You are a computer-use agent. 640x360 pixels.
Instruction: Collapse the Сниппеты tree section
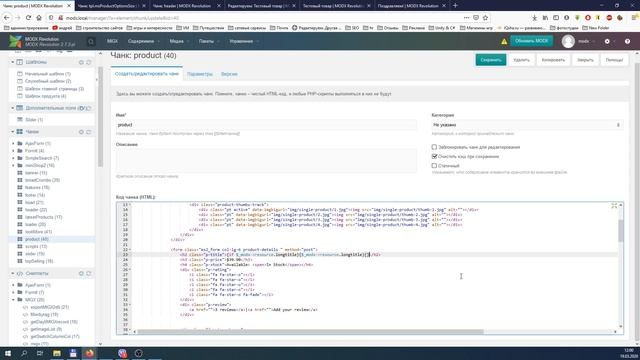pyautogui.click(x=13, y=273)
